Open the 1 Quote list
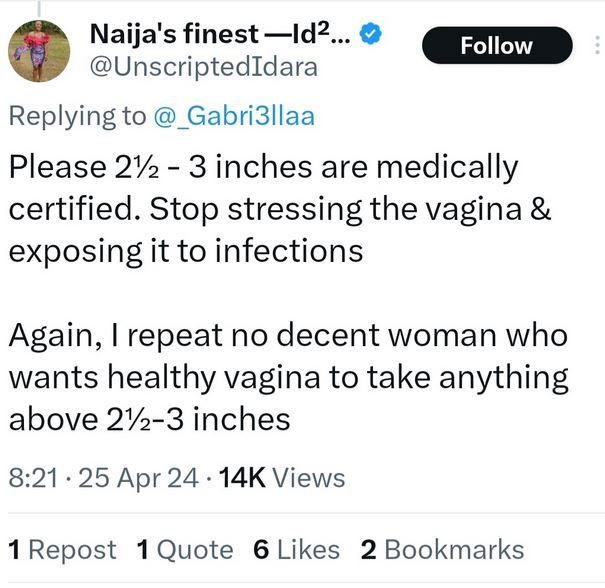The image size is (605, 588). click(x=184, y=549)
